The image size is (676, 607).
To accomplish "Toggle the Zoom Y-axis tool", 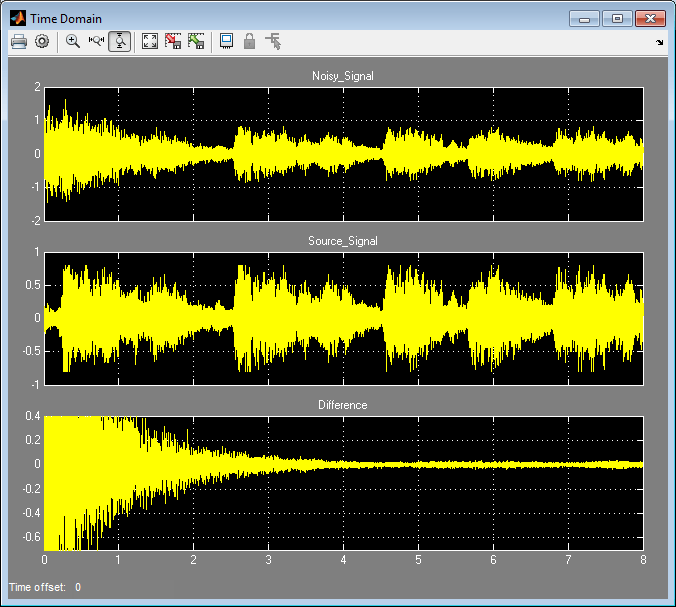I will click(119, 42).
